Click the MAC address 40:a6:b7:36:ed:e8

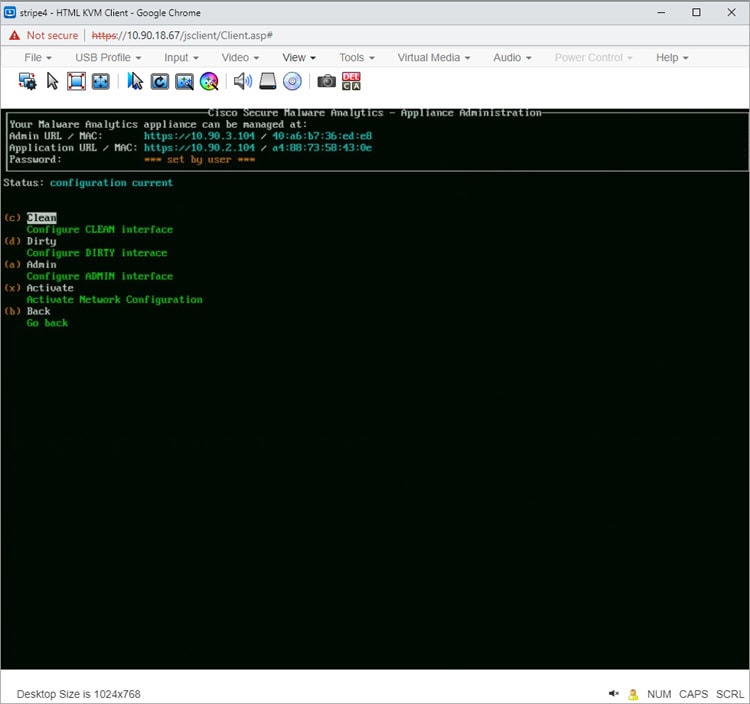[x=322, y=136]
